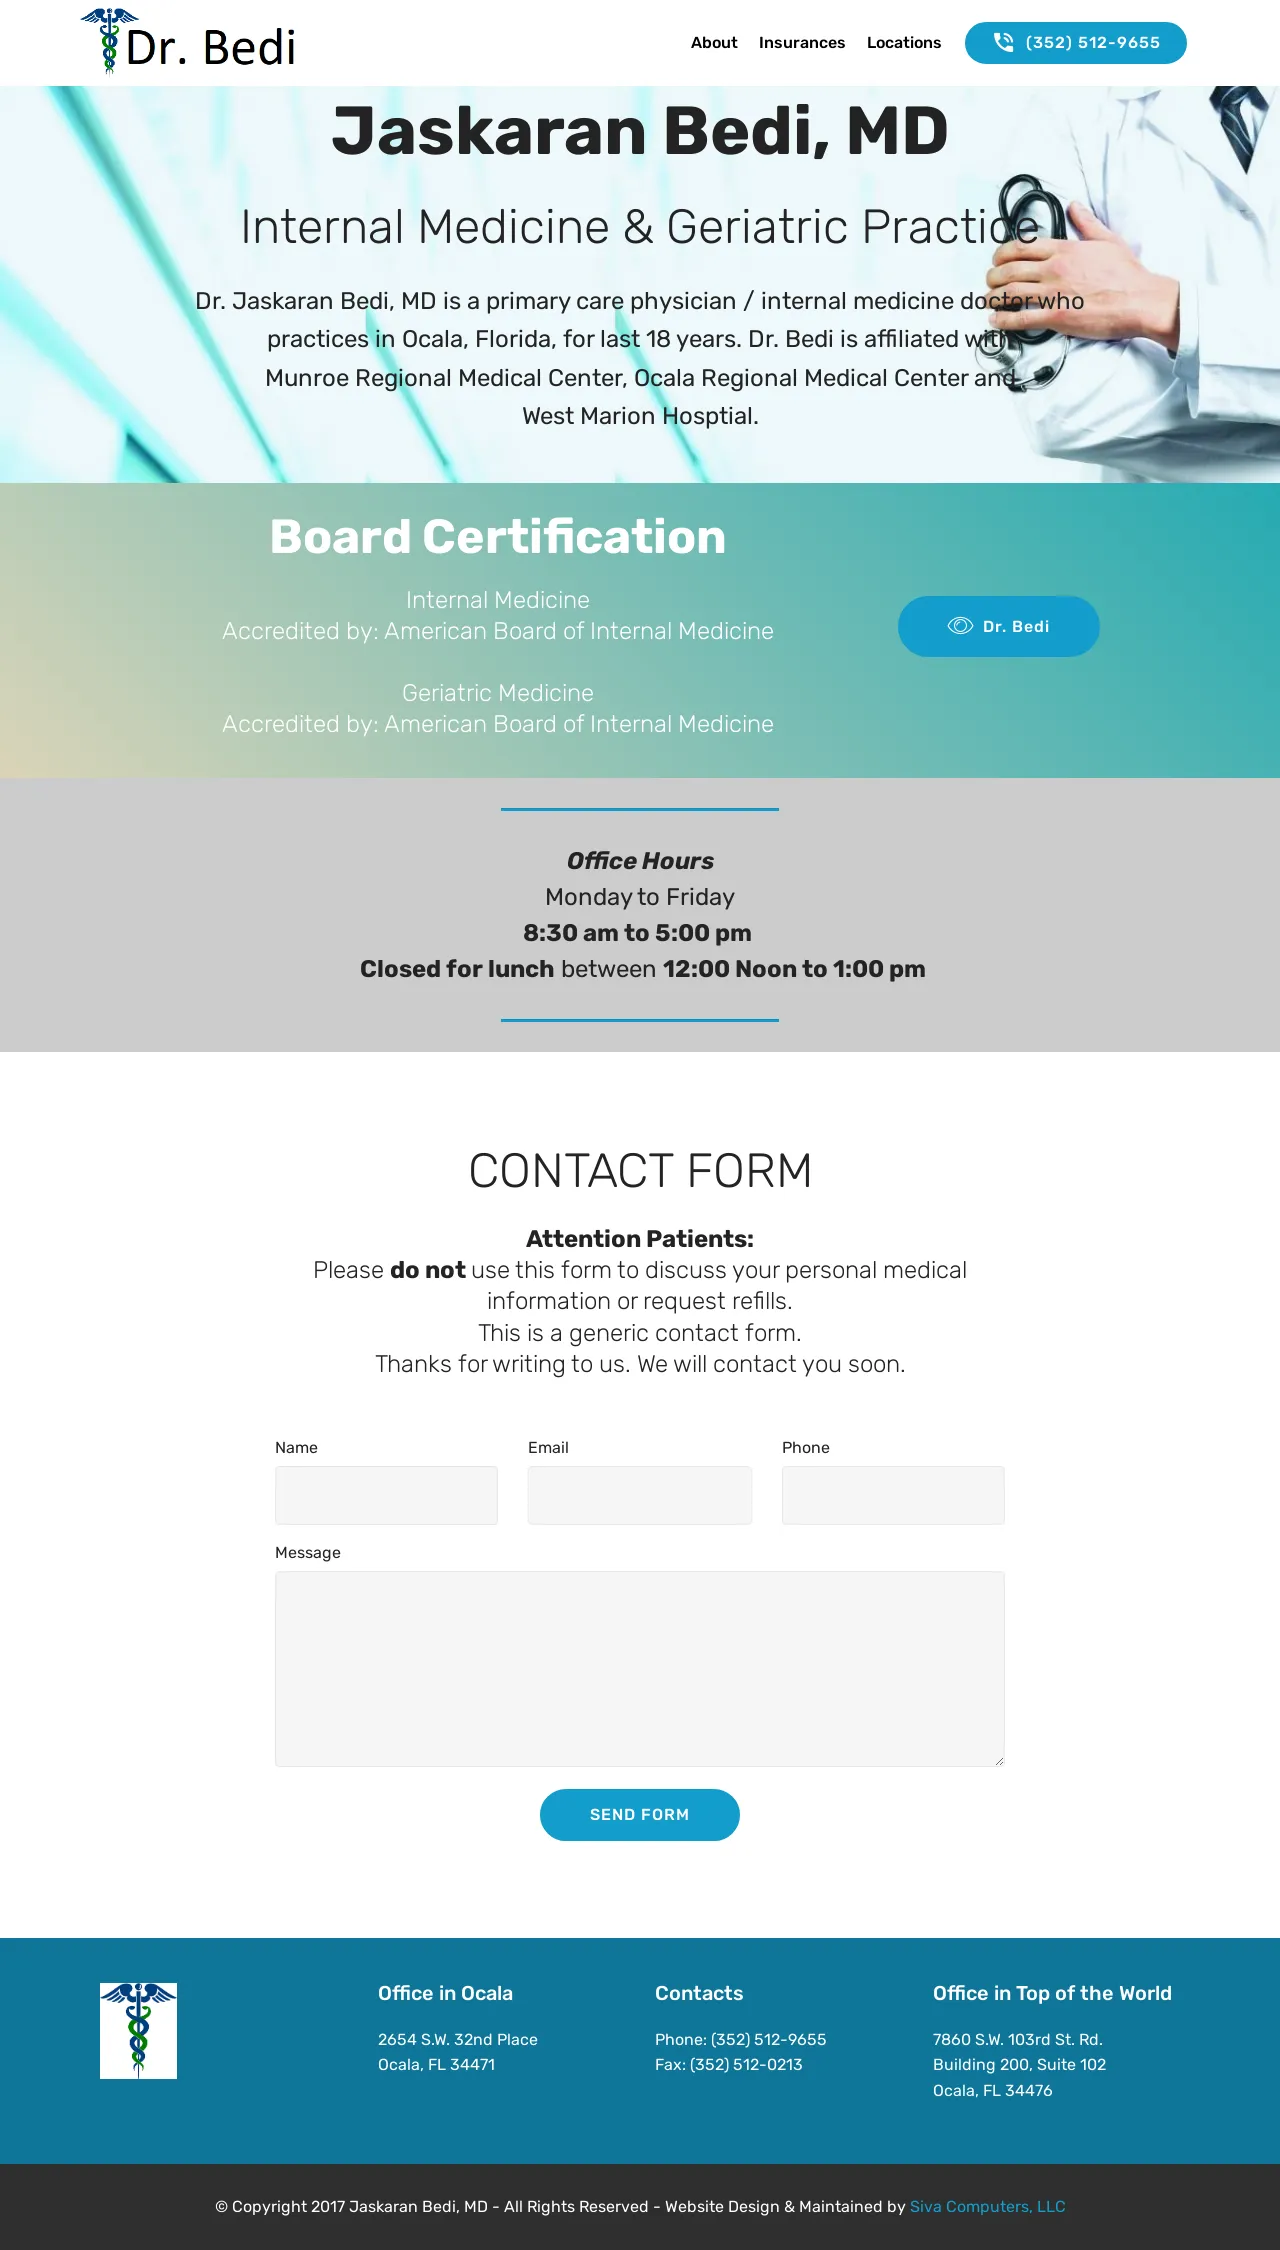Open the About menu item
This screenshot has height=2250, width=1280.
tap(714, 43)
